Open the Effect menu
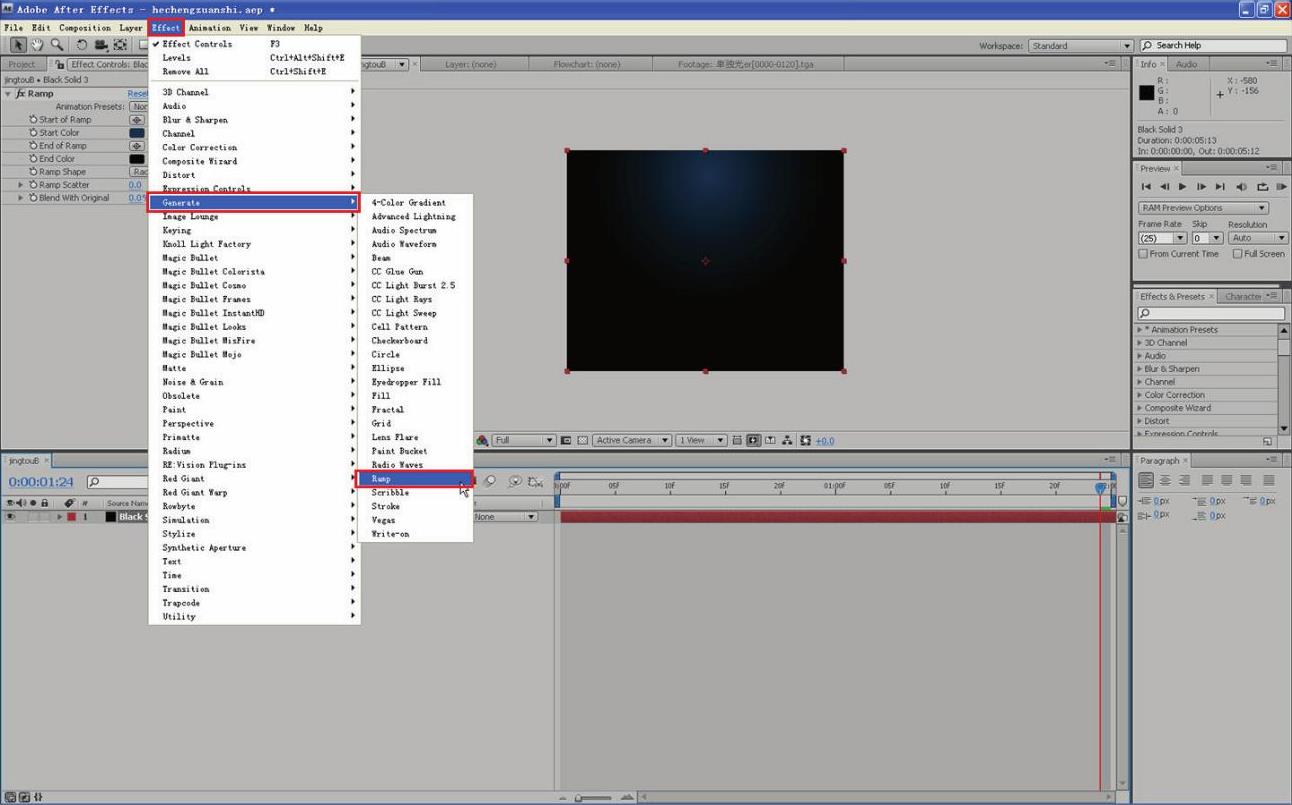This screenshot has width=1292, height=805. (x=166, y=28)
